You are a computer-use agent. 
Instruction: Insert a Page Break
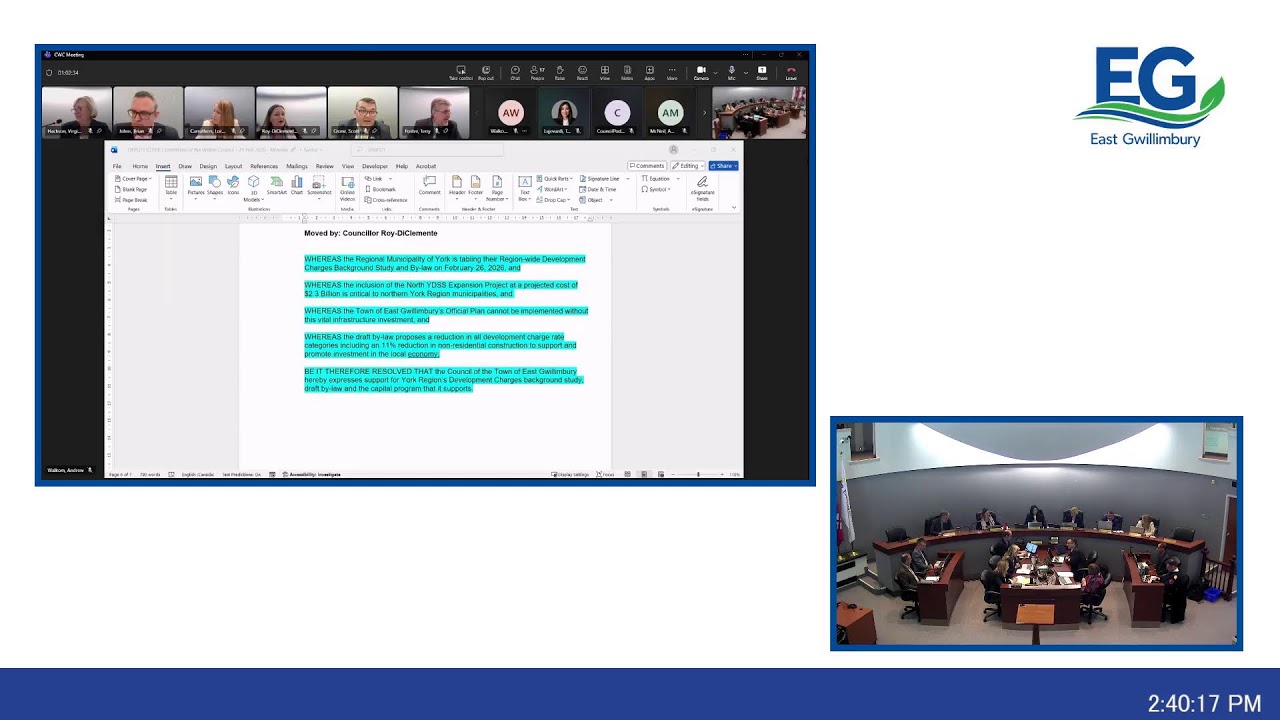132,200
